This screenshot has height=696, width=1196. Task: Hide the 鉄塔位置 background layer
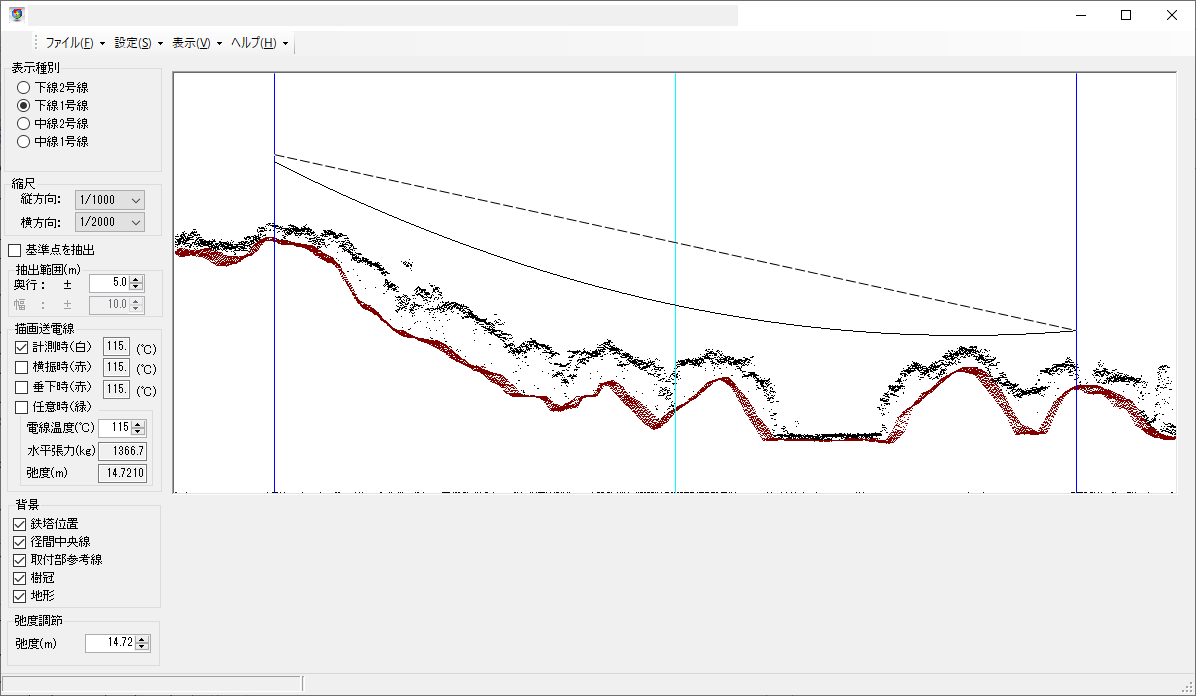coord(20,524)
